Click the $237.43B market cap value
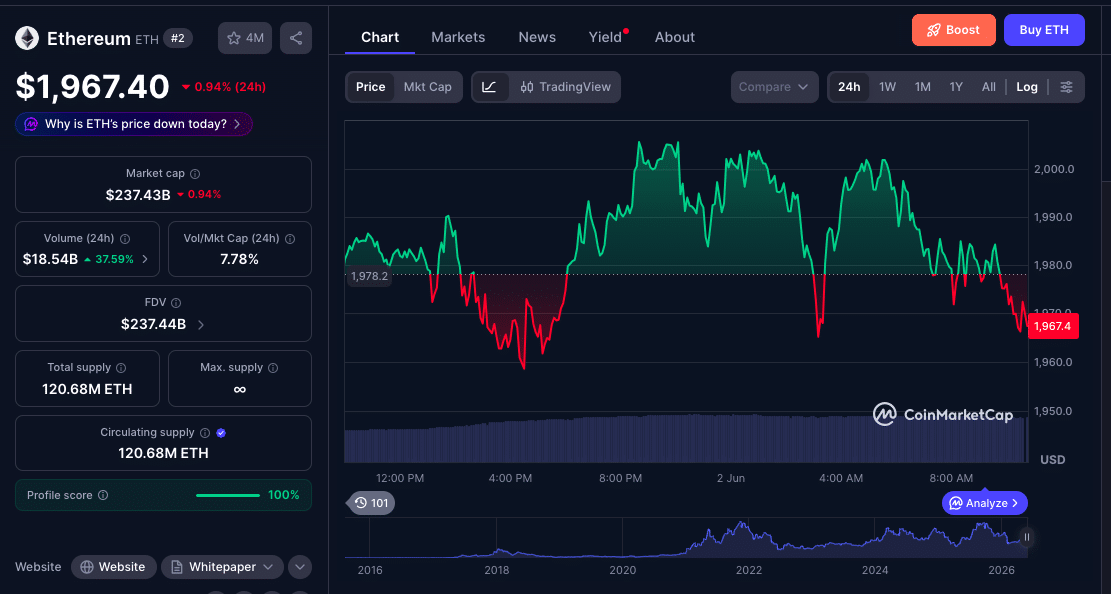This screenshot has height=594, width=1111. coord(138,195)
